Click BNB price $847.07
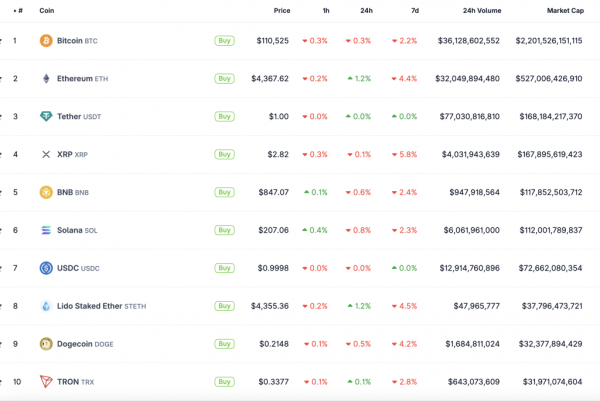This screenshot has height=401, width=600. click(274, 192)
